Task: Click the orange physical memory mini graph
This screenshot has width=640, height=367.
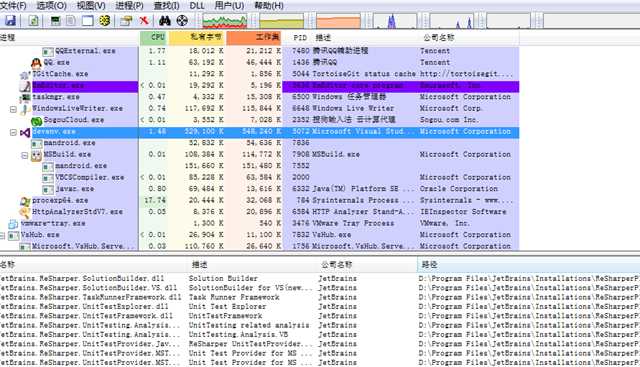Action: [338, 20]
